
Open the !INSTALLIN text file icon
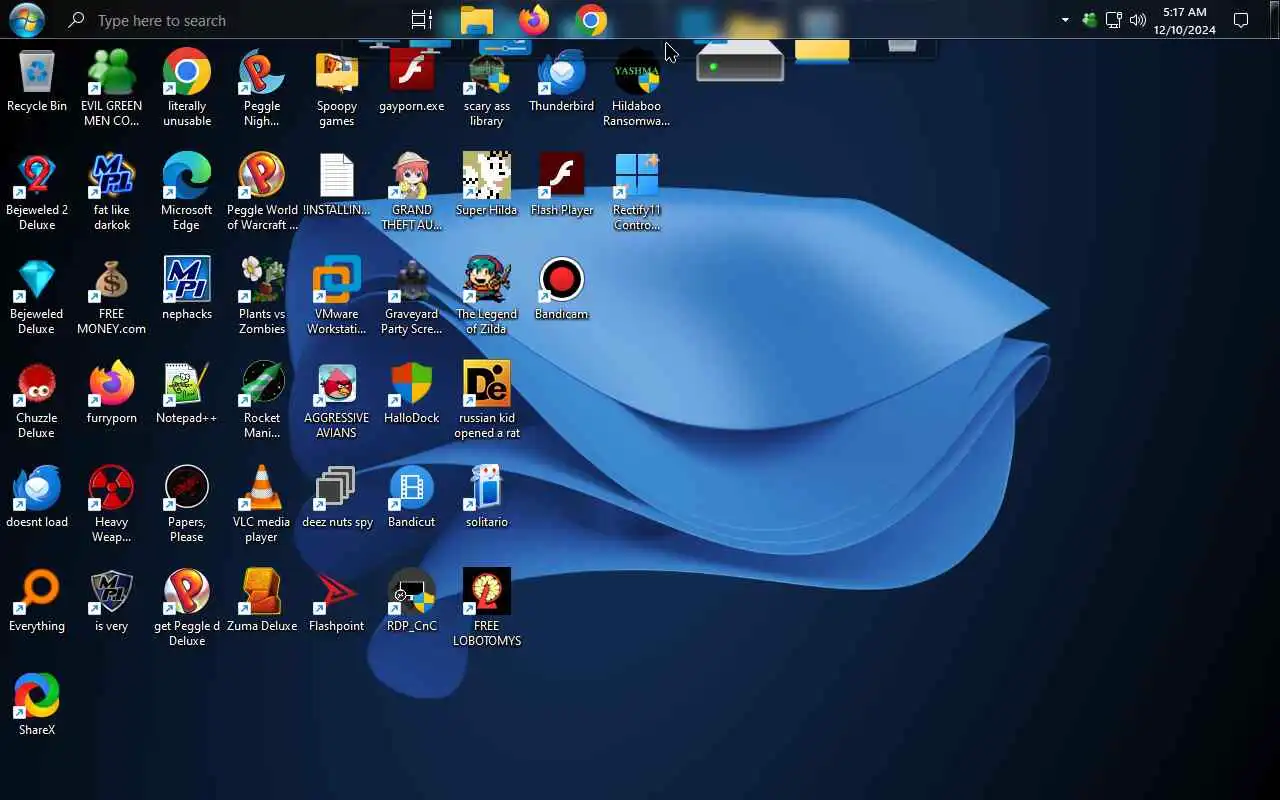click(x=337, y=186)
